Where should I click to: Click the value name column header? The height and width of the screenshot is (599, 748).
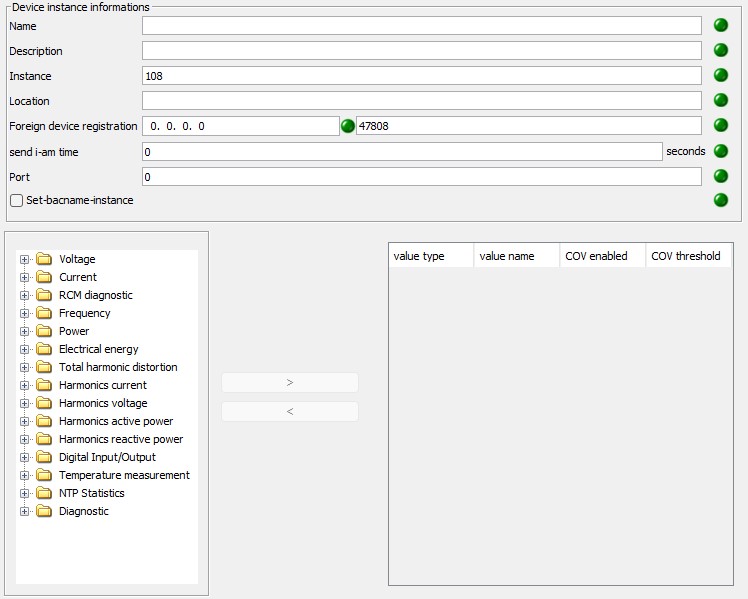pos(506,256)
